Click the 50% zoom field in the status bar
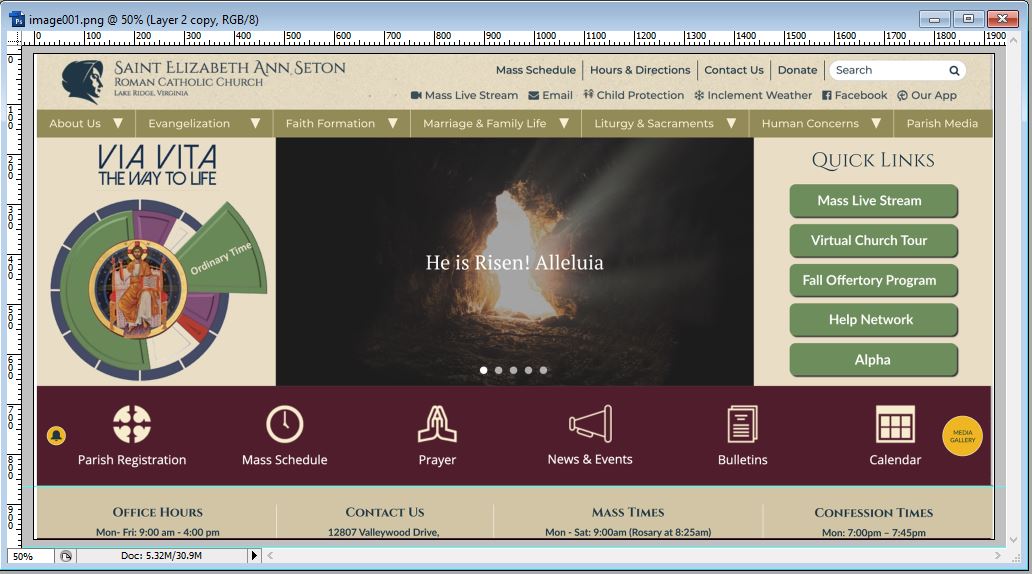 pos(28,556)
